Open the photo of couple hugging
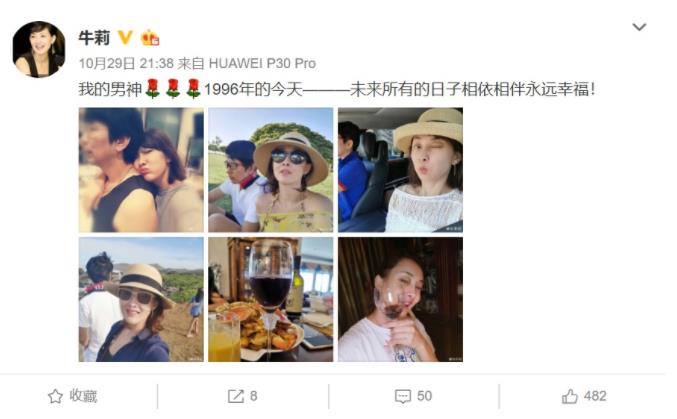Image resolution: width=677 pixels, height=419 pixels. (x=141, y=170)
